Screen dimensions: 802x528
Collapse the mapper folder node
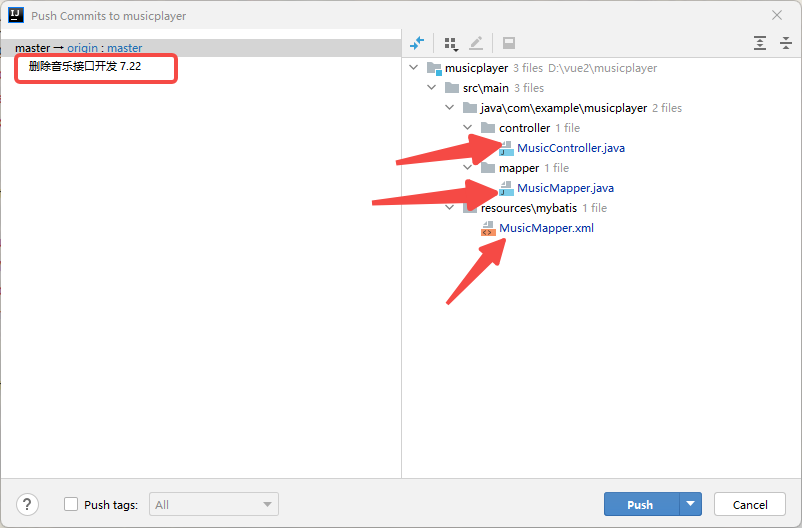[x=467, y=167]
